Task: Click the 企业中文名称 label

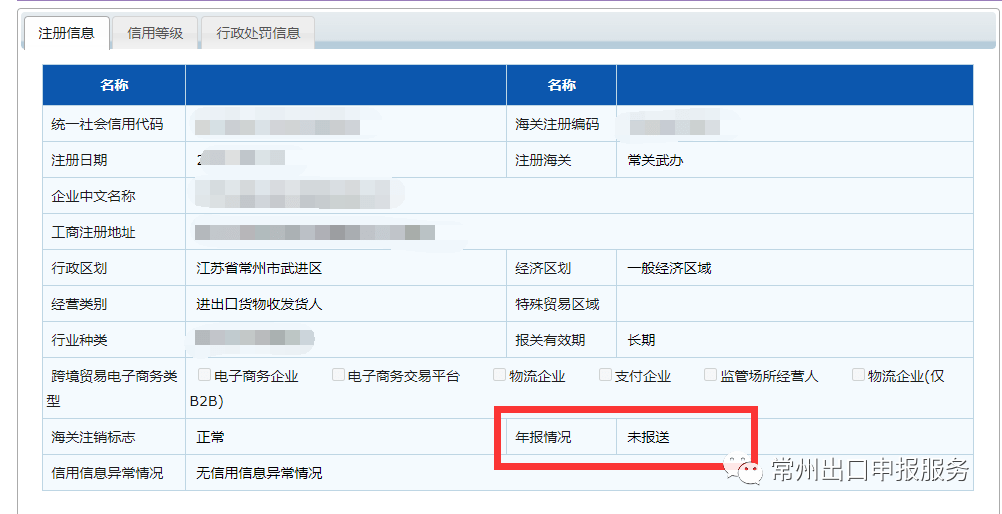Action: tap(93, 196)
